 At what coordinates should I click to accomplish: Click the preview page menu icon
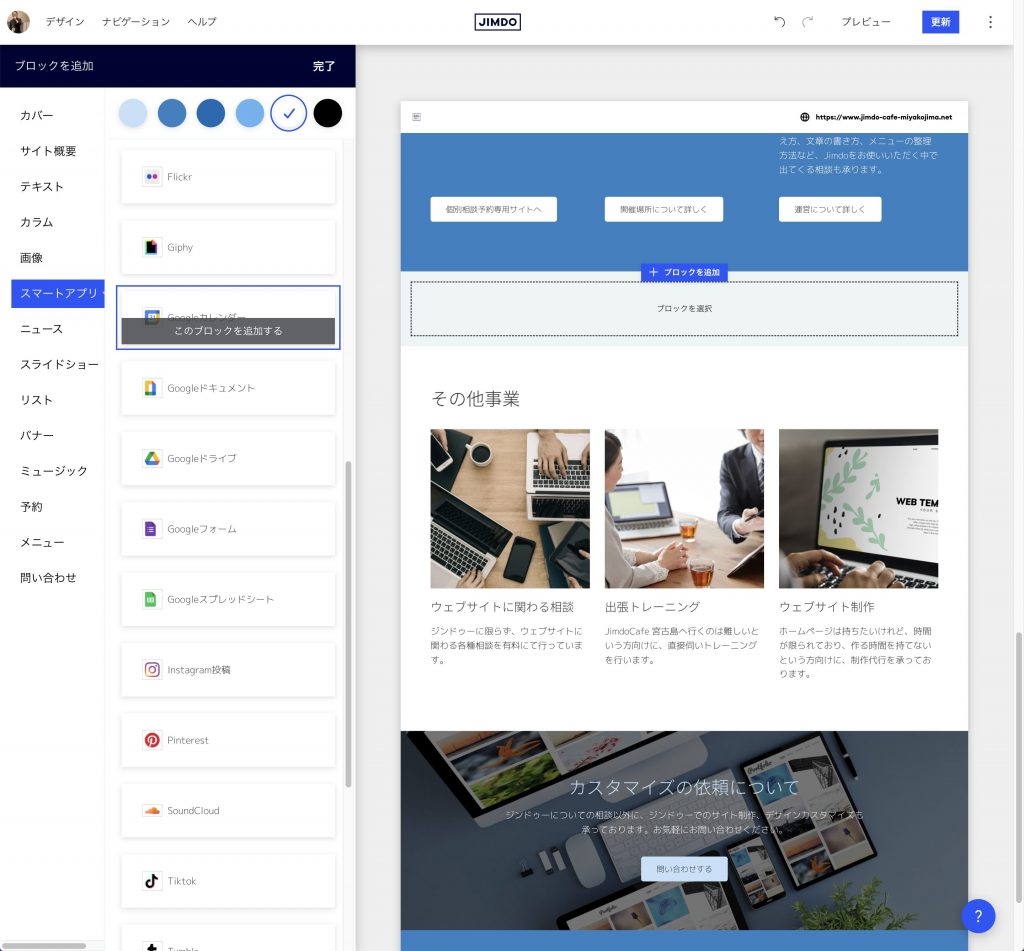(417, 117)
